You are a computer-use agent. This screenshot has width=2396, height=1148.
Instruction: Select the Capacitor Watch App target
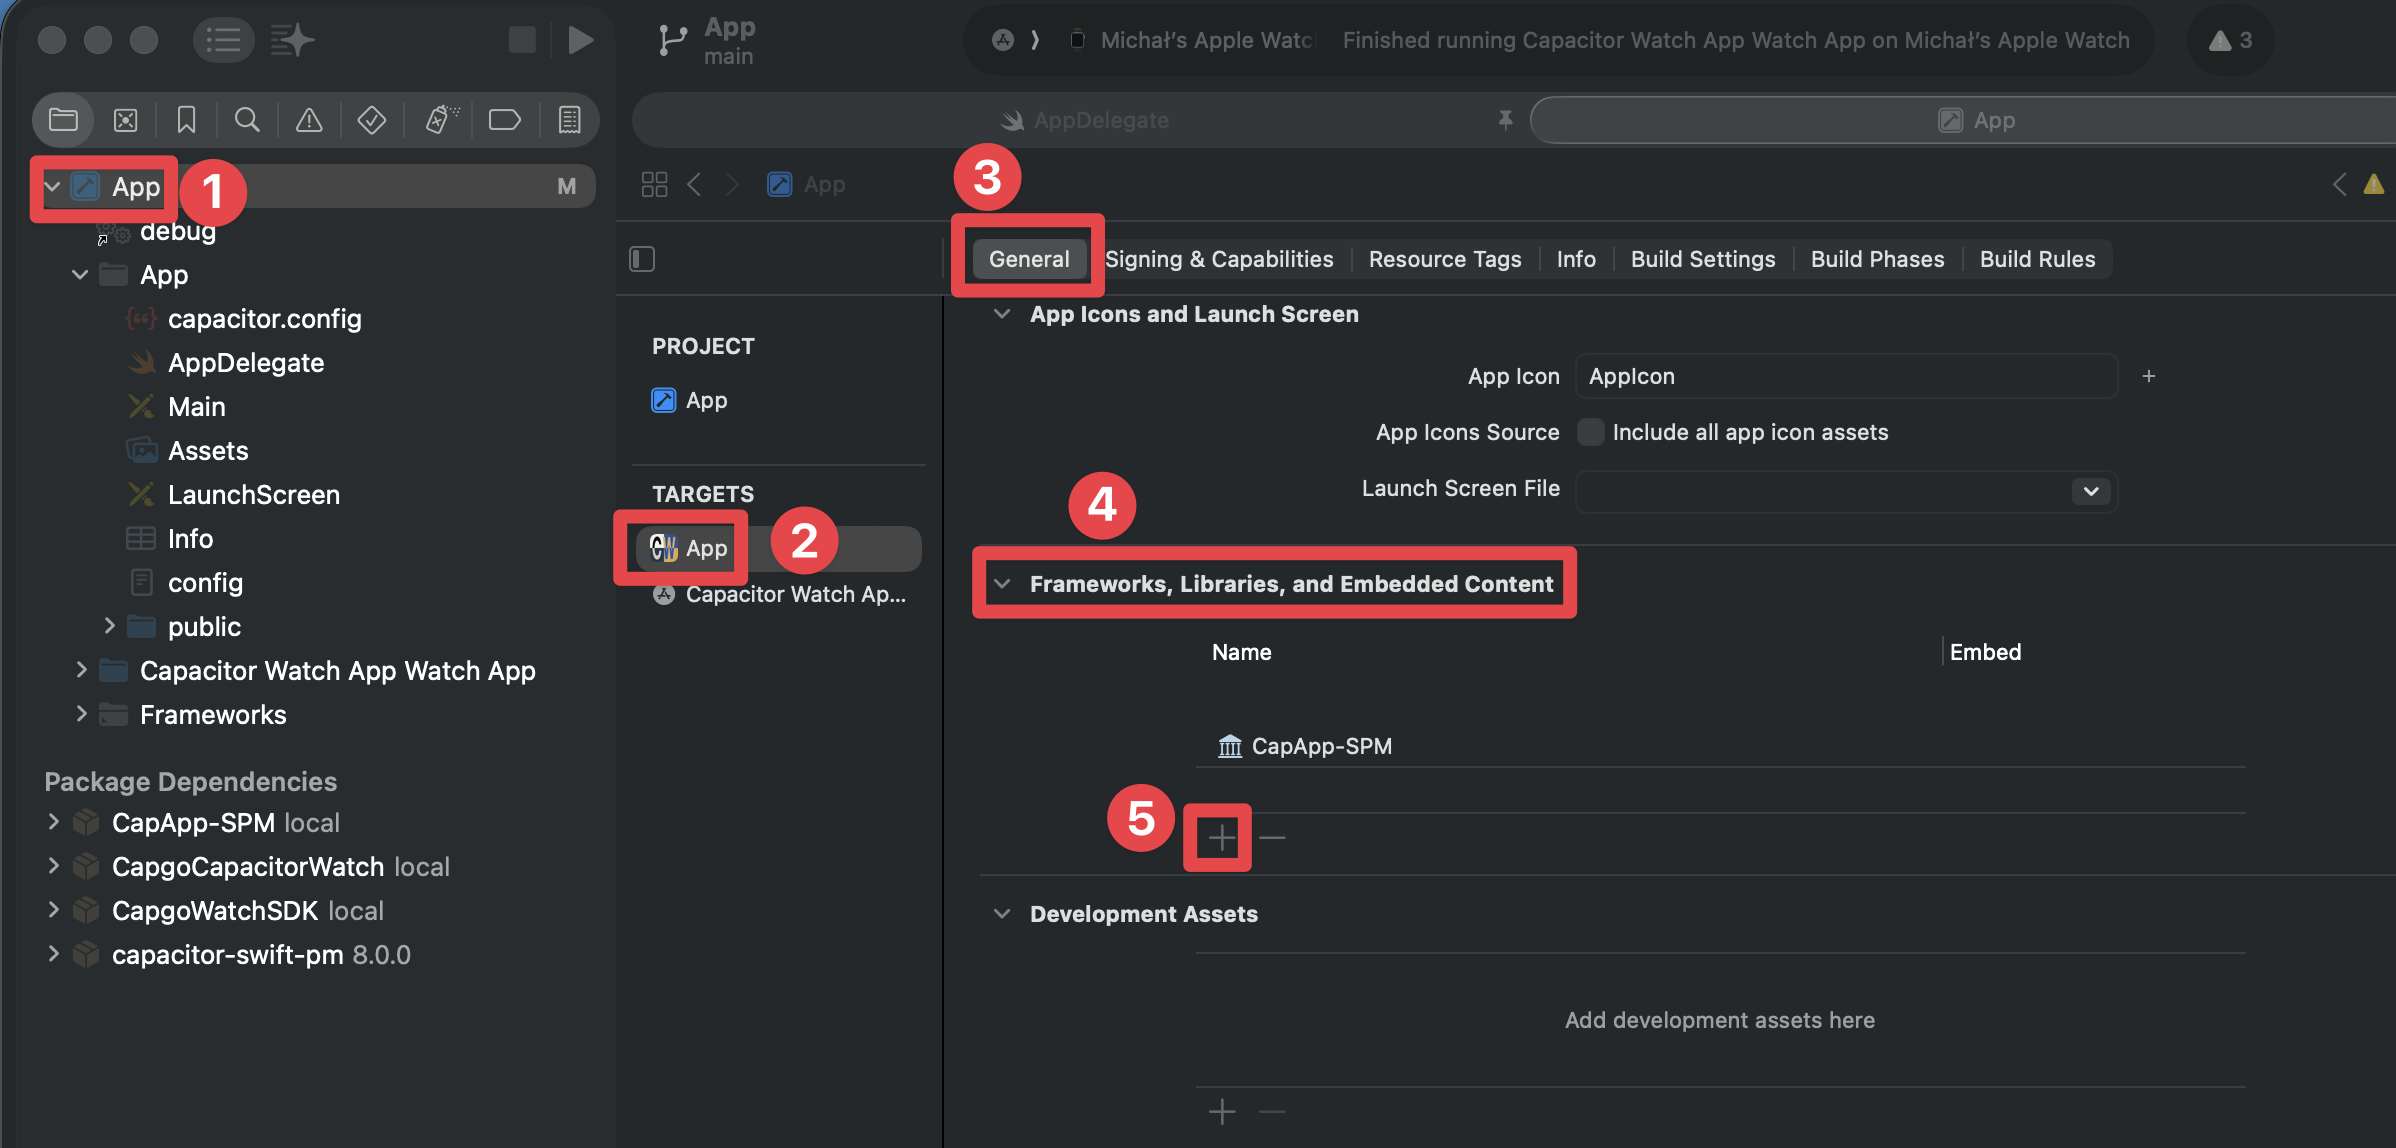click(778, 594)
